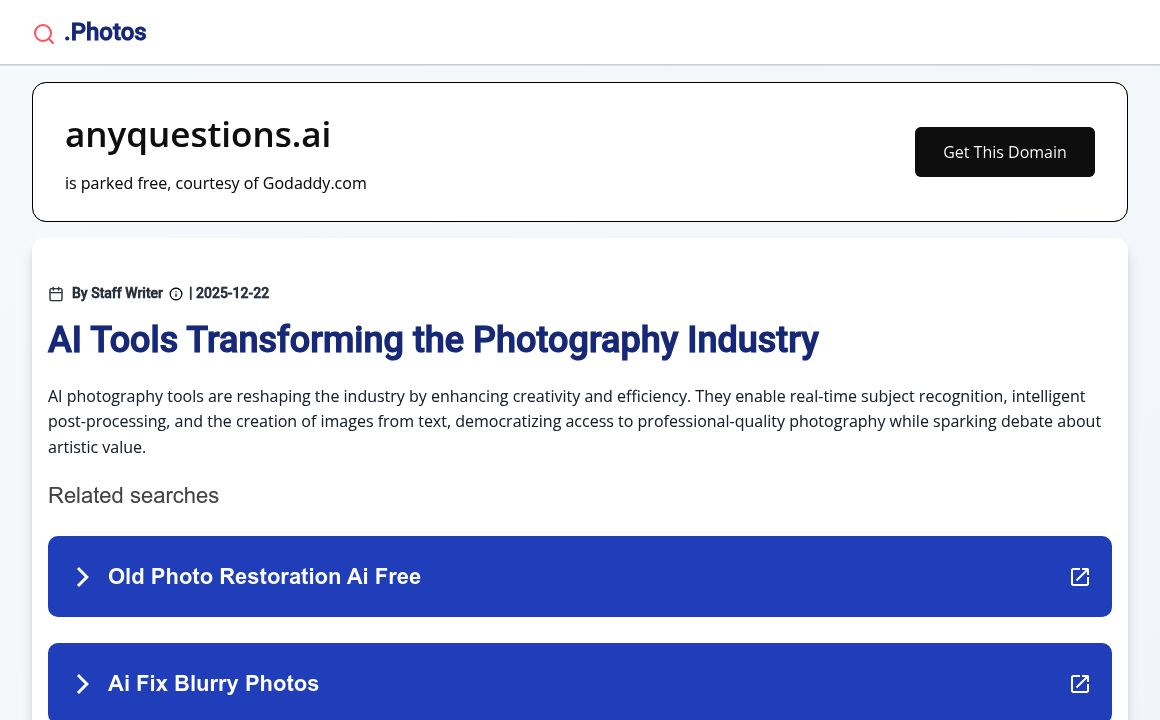Open the AI Tools Transforming Photography article title
The height and width of the screenshot is (720, 1160).
[x=433, y=340]
